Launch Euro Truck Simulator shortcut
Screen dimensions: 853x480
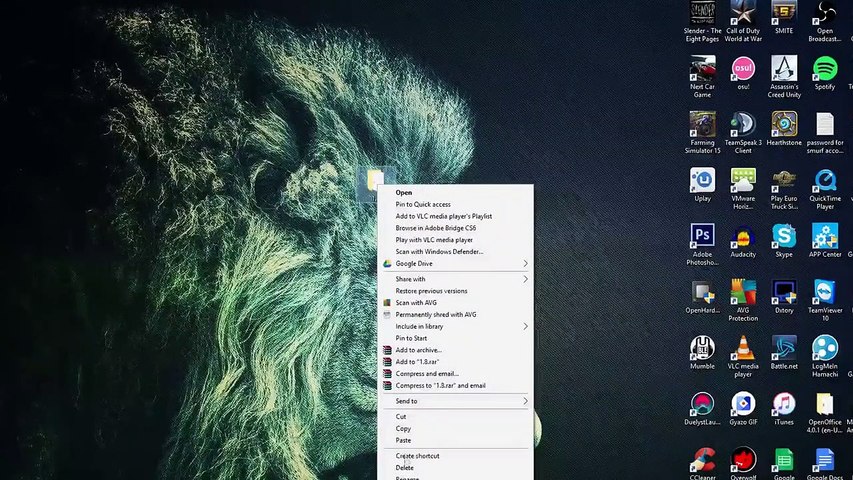(x=784, y=189)
